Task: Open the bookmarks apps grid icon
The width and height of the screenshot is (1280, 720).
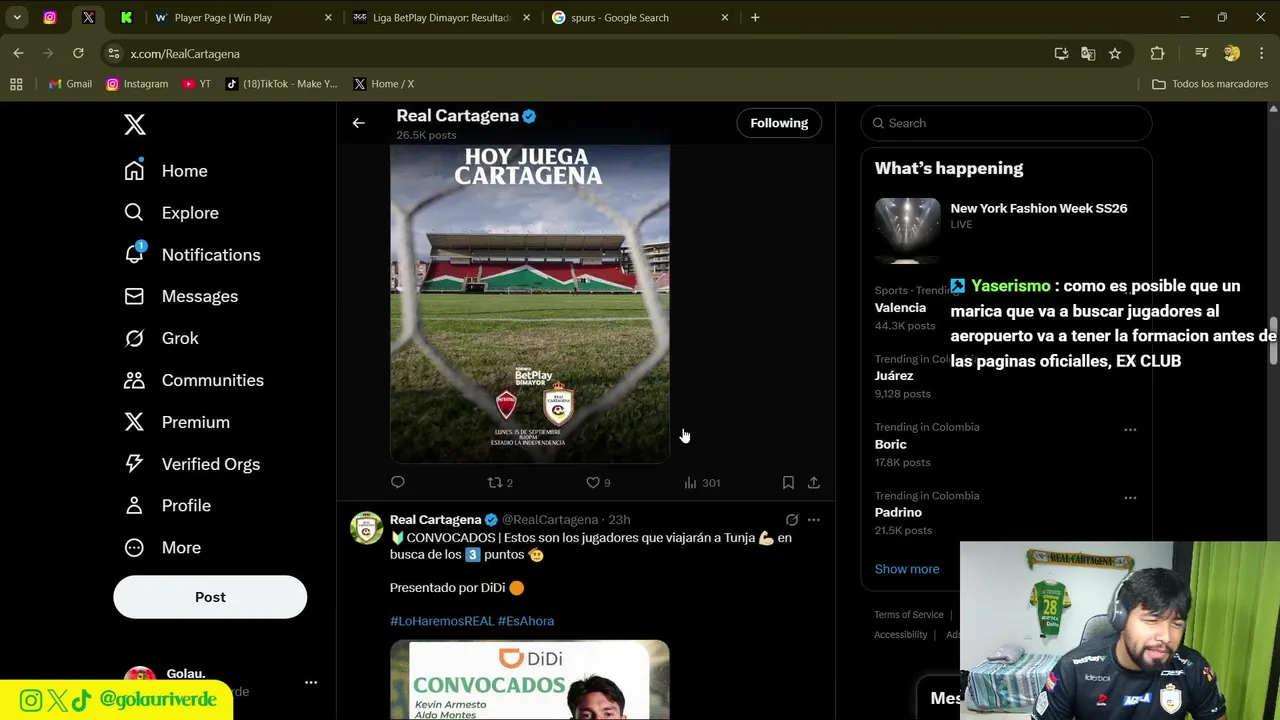Action: tap(16, 84)
